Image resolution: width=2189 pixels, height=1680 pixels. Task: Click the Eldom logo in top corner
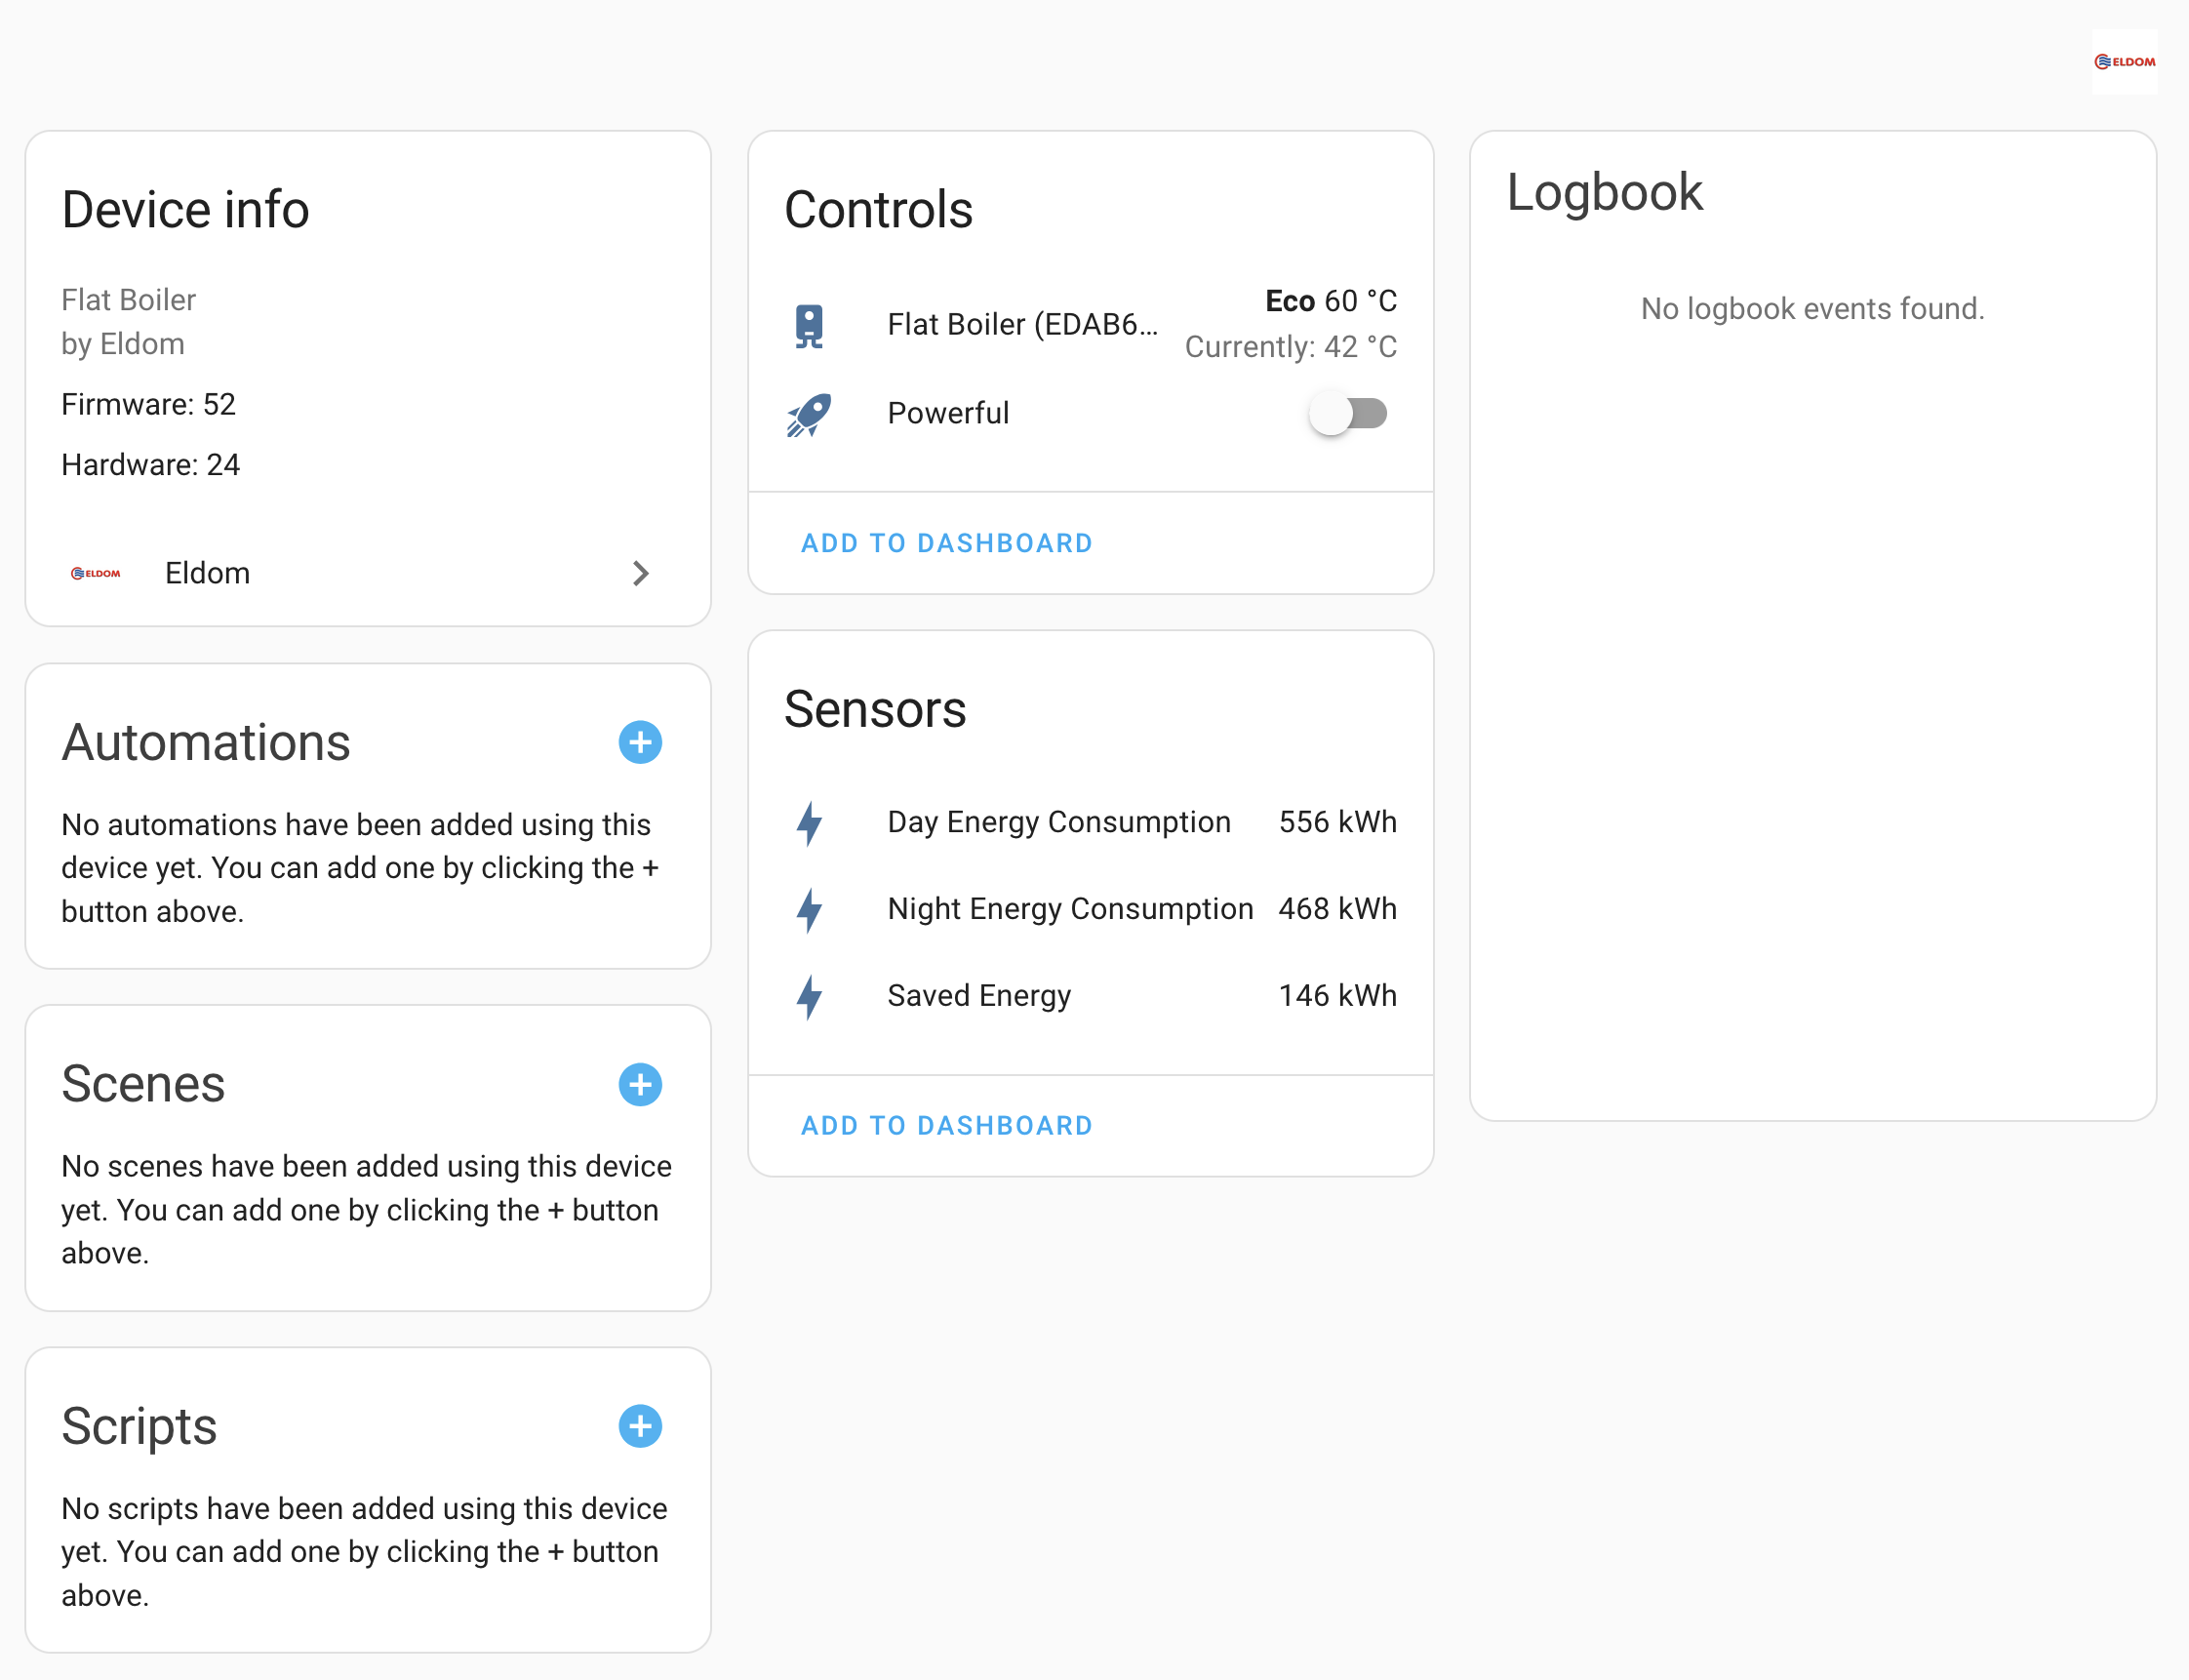coord(2123,62)
